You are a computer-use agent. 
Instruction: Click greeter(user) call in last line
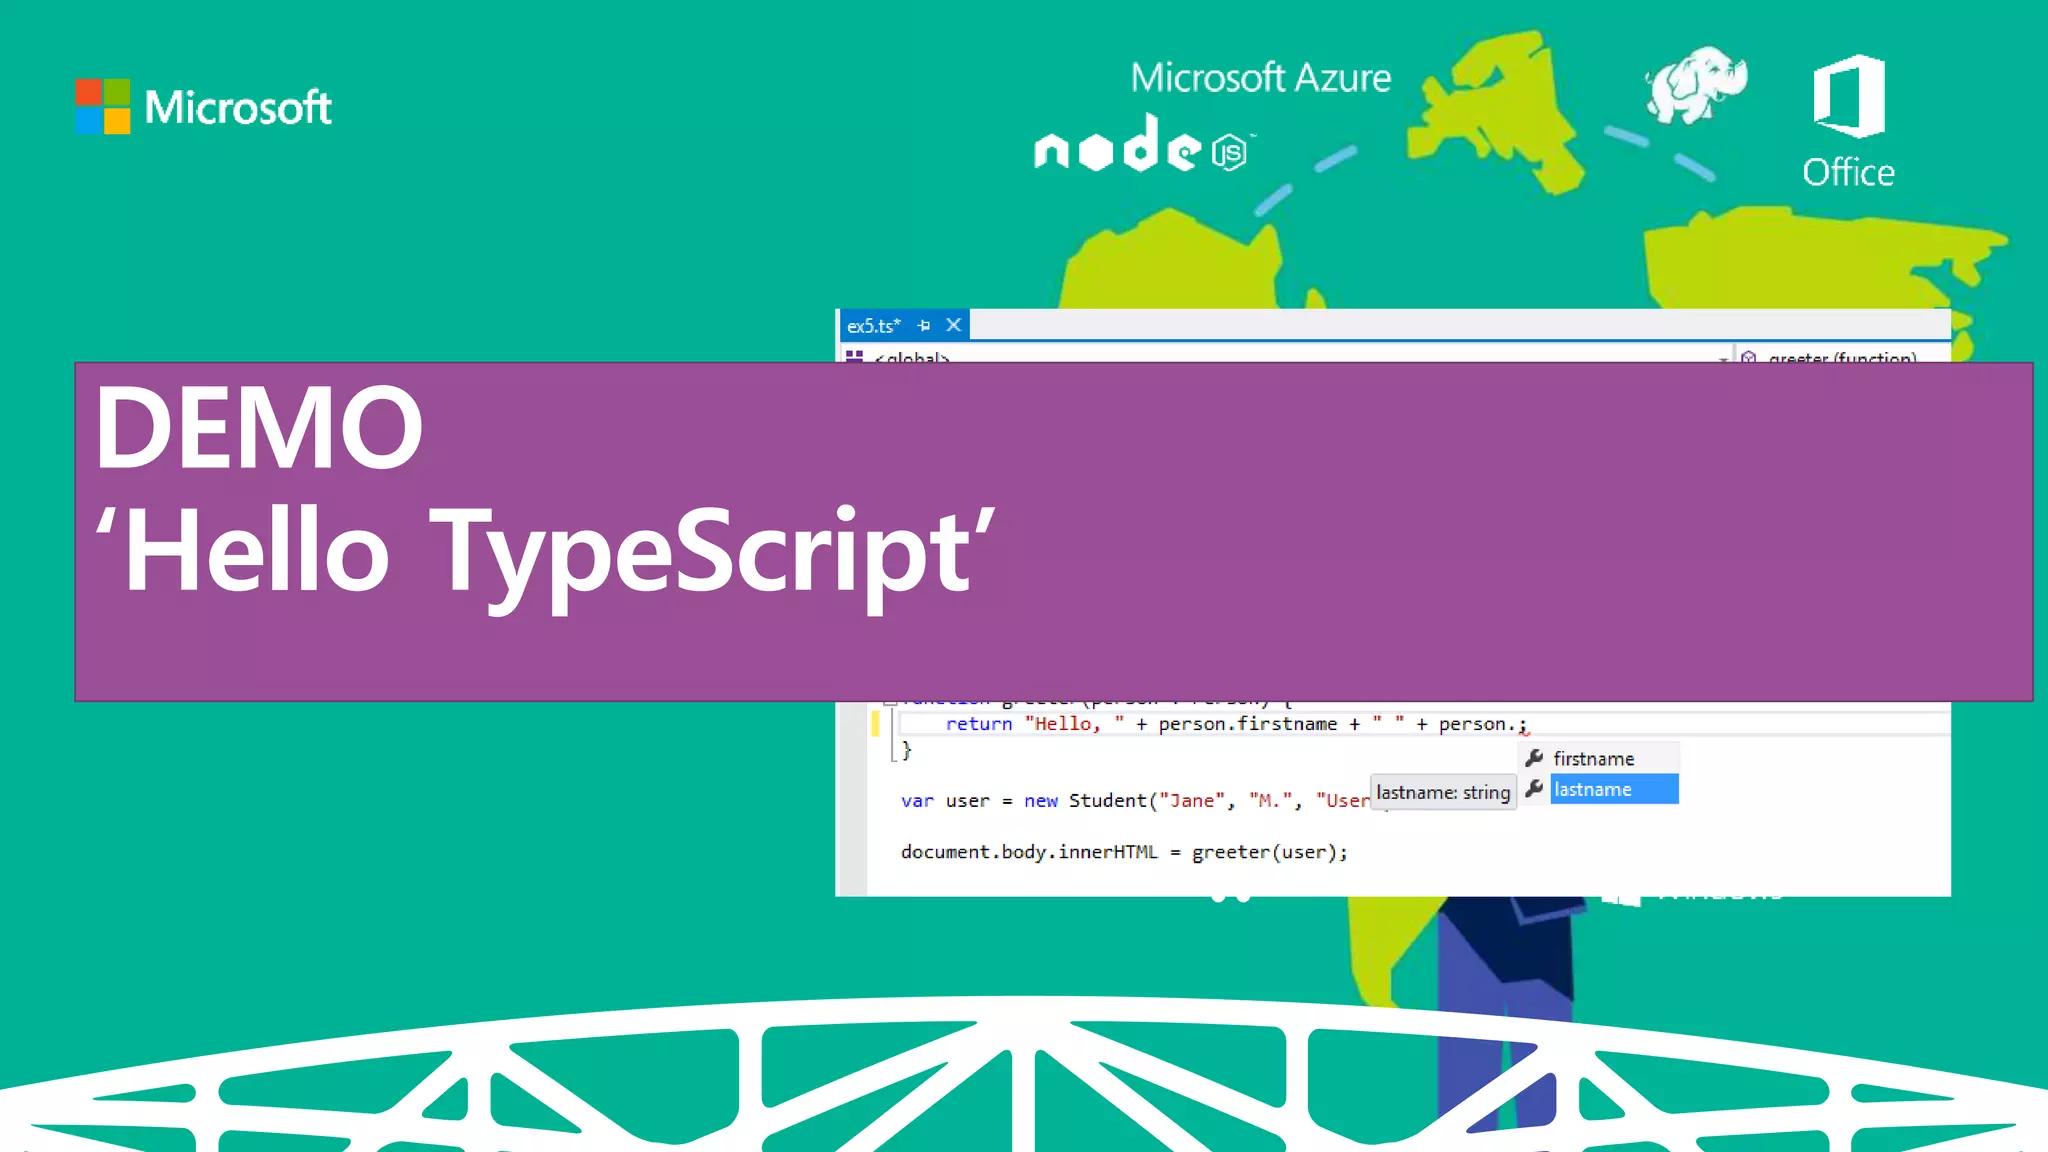[x=1265, y=852]
